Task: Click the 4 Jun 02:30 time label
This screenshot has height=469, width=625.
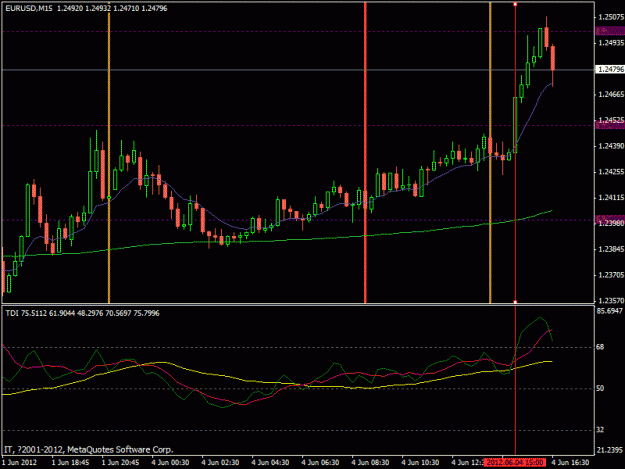Action: pos(220,463)
